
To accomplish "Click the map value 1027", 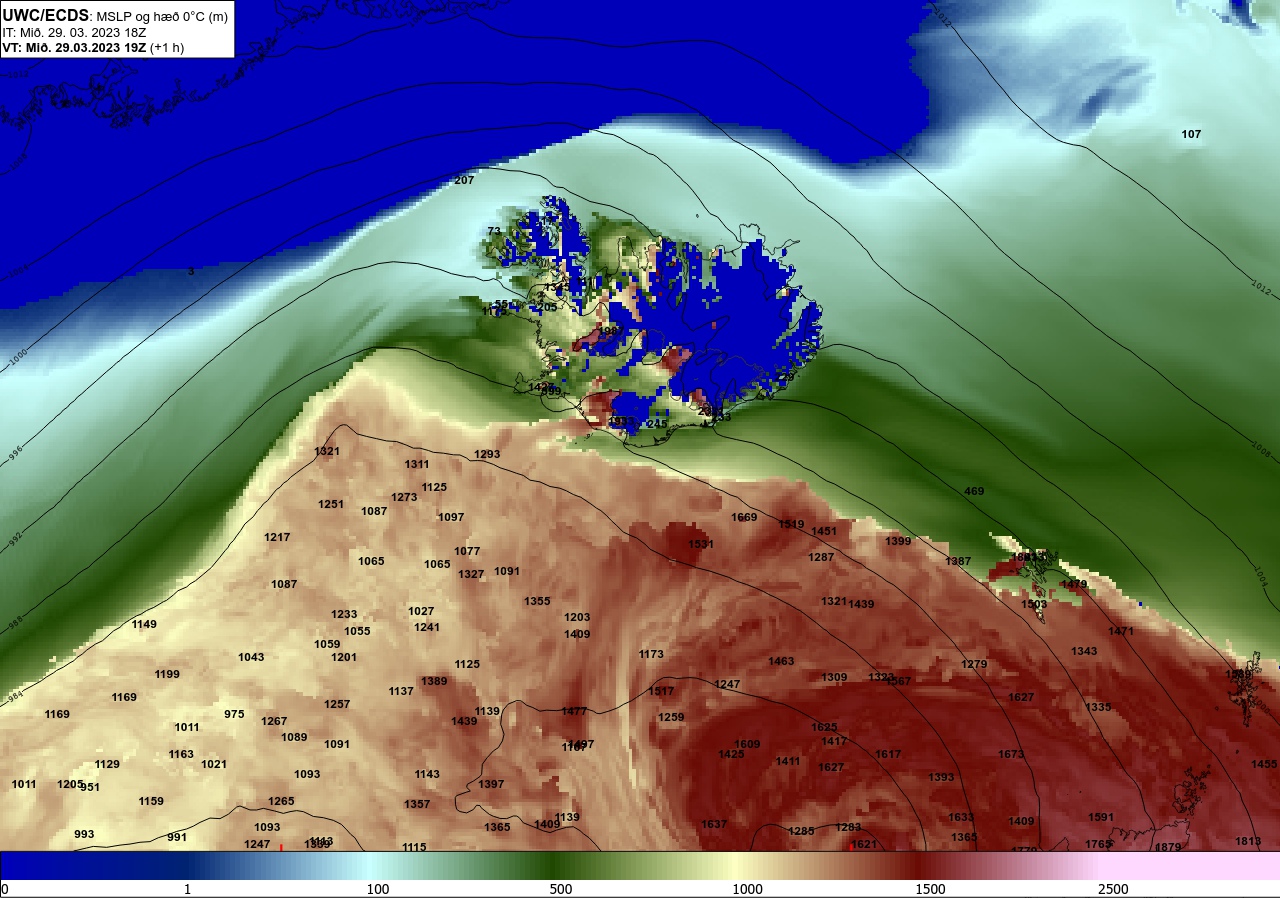I will [421, 611].
